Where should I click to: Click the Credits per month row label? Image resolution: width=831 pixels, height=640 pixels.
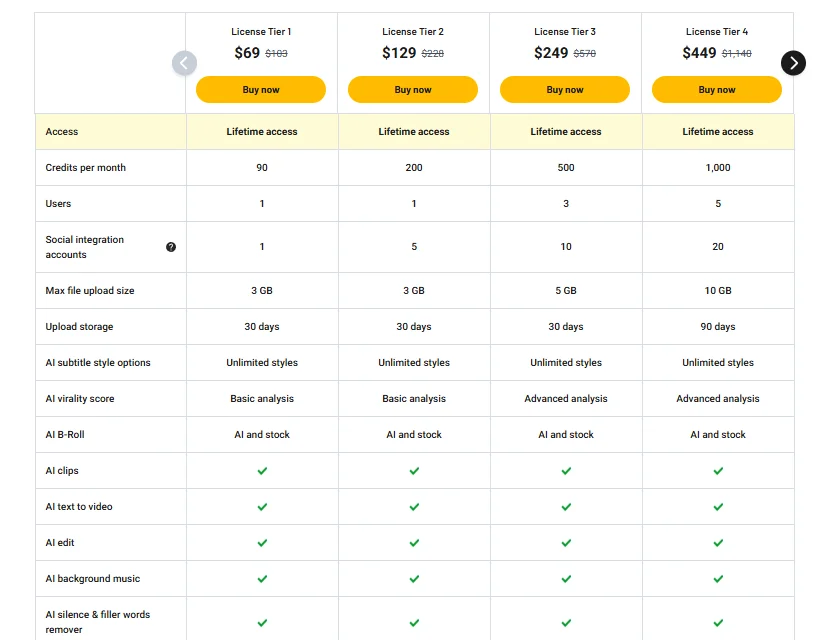pyautogui.click(x=86, y=168)
